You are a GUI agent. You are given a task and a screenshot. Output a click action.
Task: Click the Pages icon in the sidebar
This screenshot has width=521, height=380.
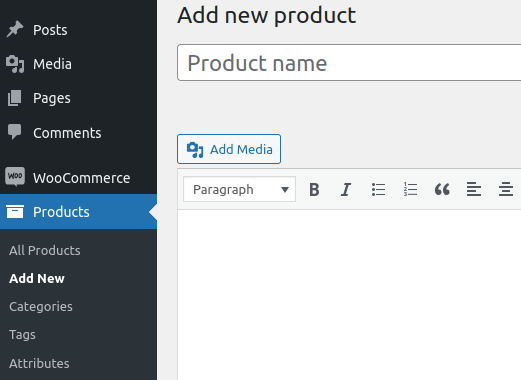14,98
